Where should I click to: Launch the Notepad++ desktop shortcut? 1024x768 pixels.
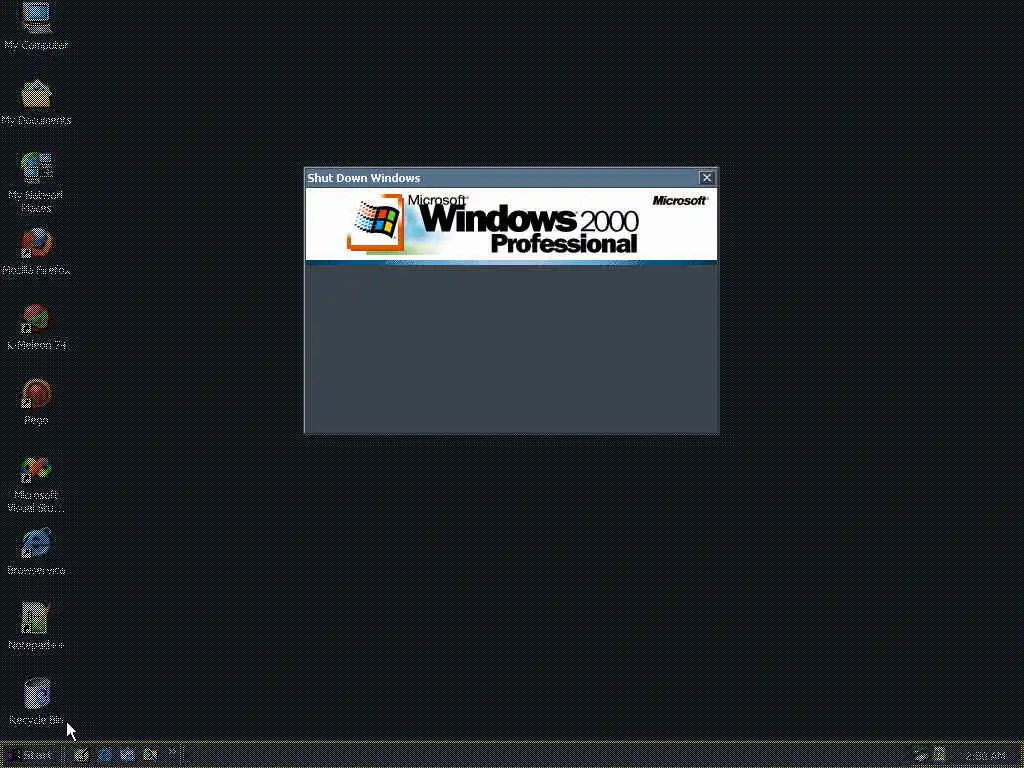(36, 626)
